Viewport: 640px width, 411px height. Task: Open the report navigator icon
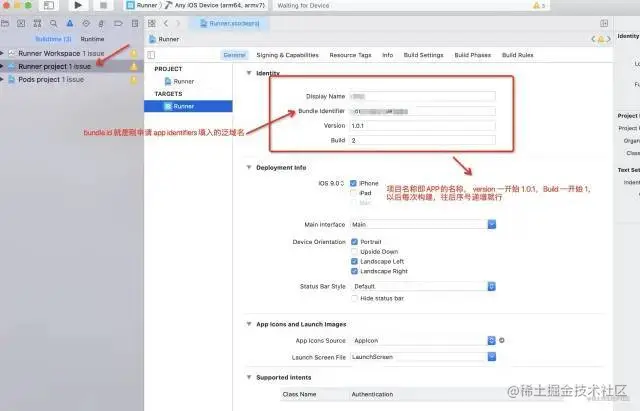coord(135,24)
